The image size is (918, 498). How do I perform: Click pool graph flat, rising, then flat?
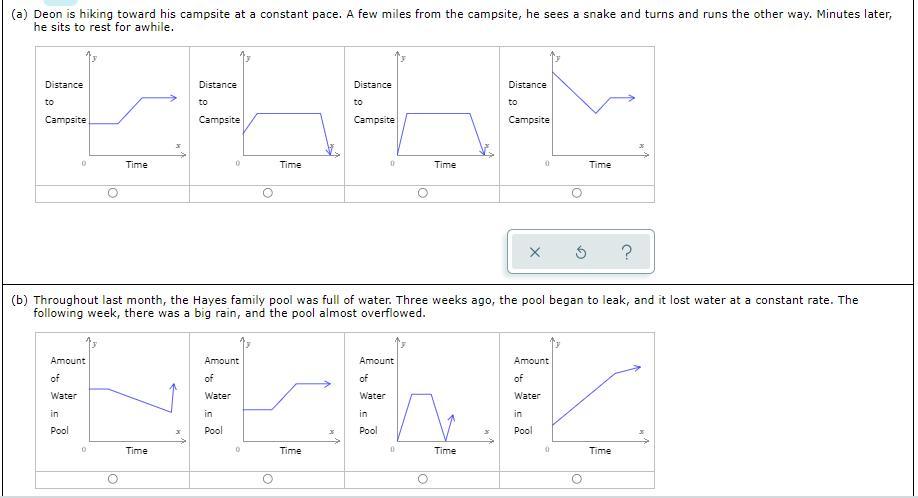[267, 402]
